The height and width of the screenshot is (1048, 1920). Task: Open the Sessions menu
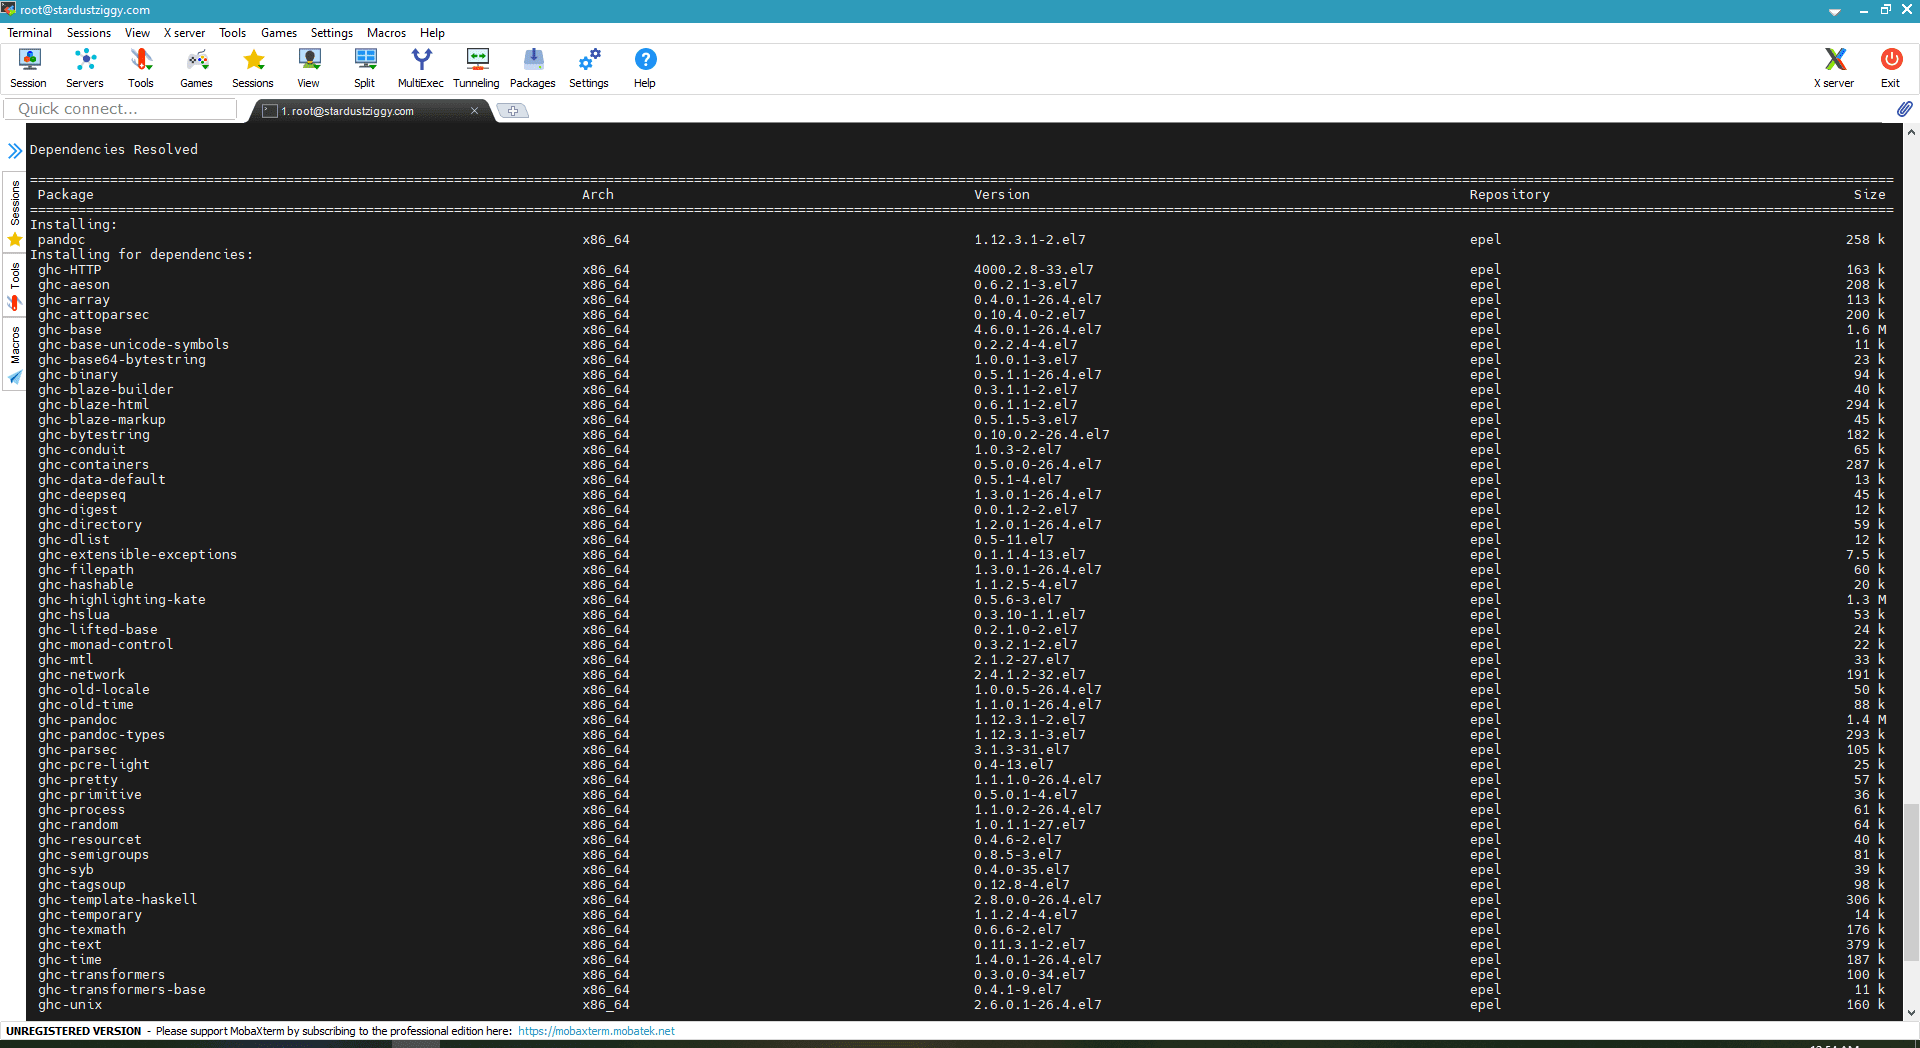89,33
